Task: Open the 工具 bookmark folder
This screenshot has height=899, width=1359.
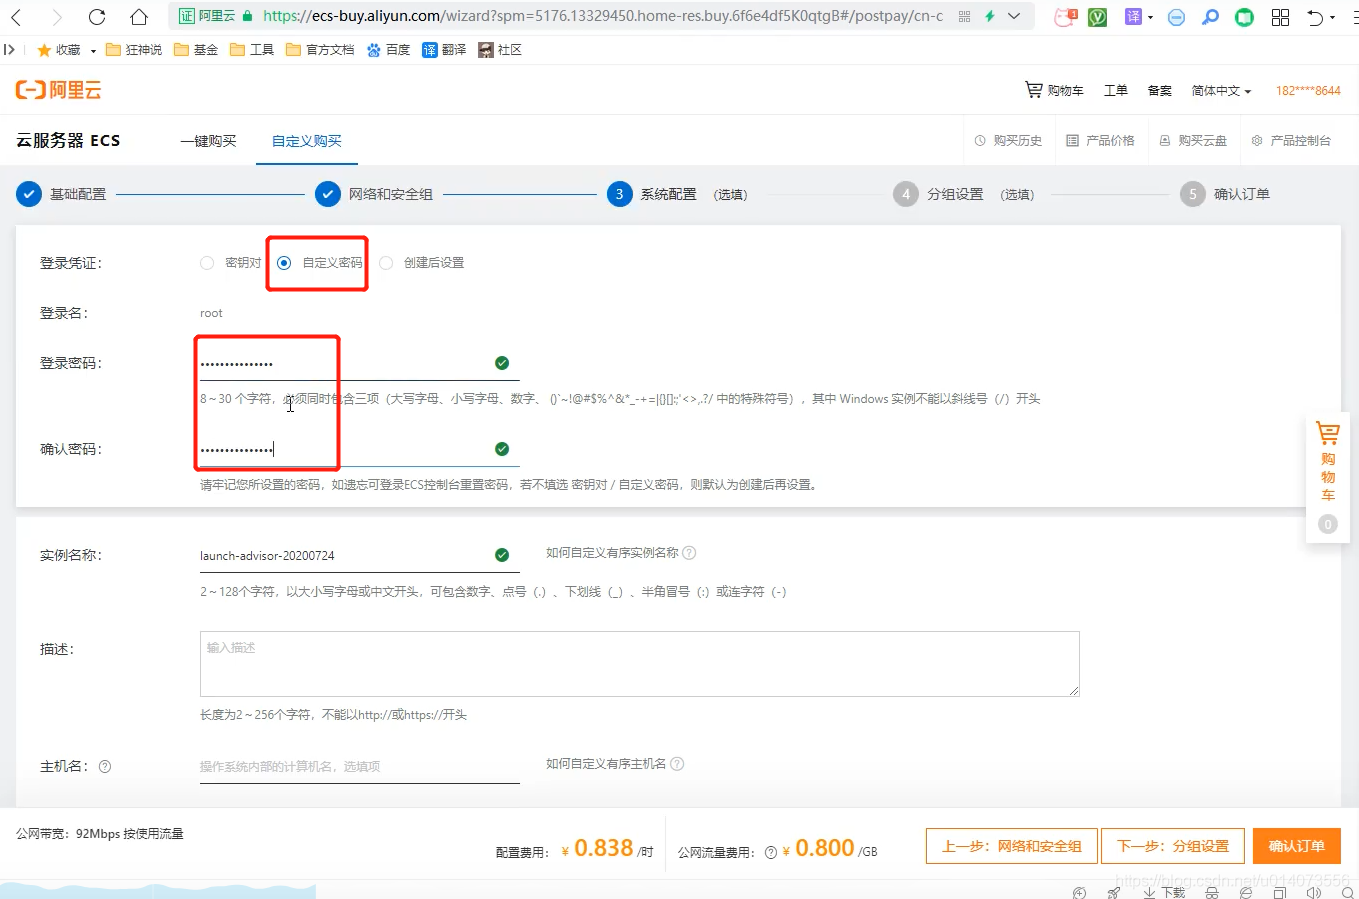Action: (252, 50)
